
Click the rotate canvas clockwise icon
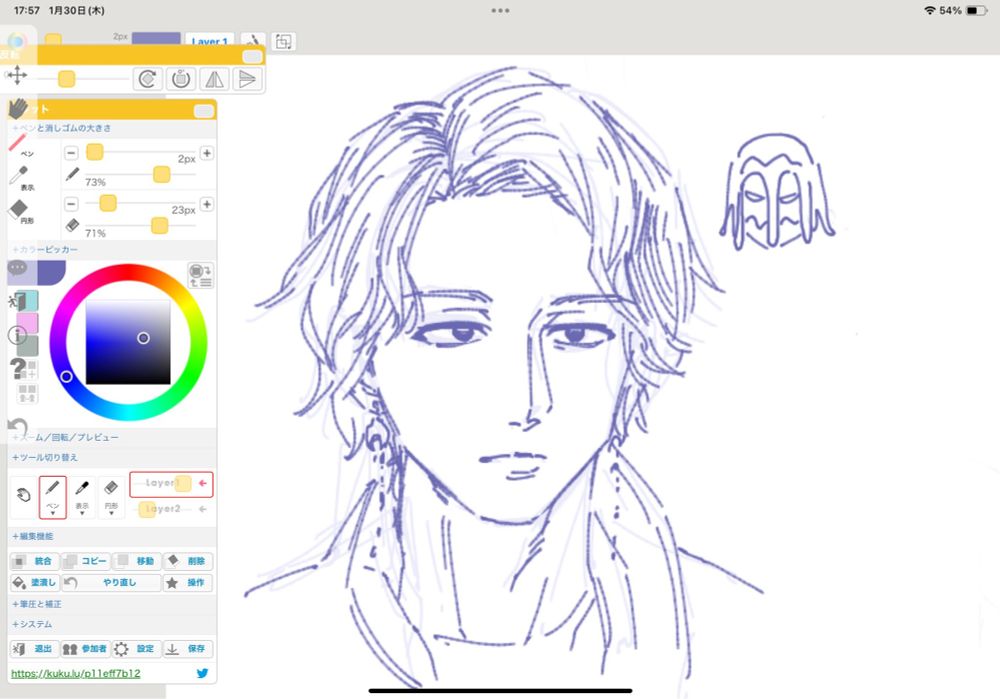click(147, 79)
